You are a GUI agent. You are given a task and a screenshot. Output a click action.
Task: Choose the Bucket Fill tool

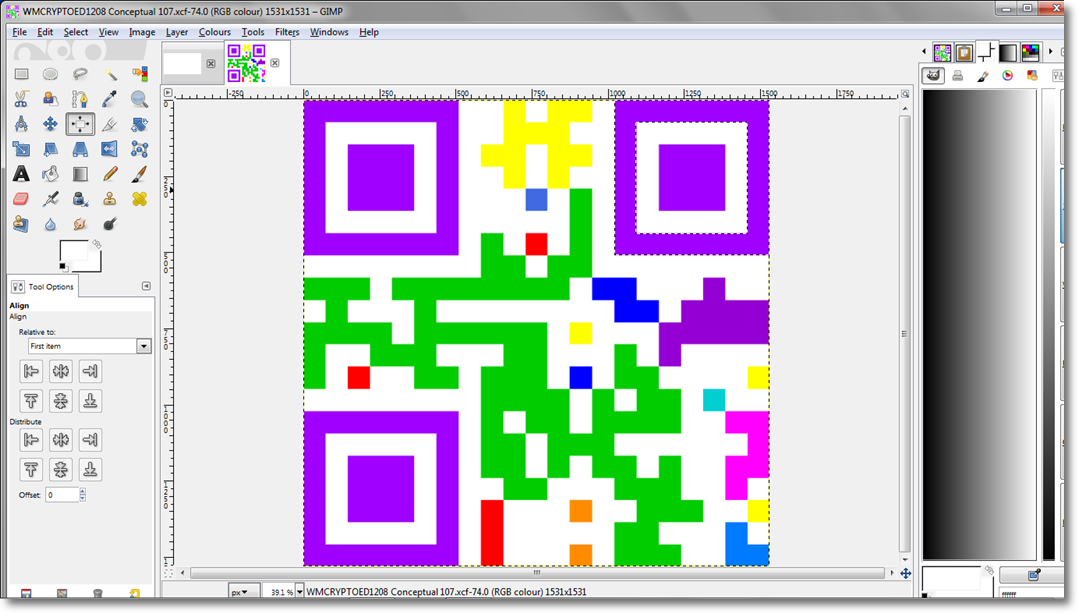tap(50, 174)
